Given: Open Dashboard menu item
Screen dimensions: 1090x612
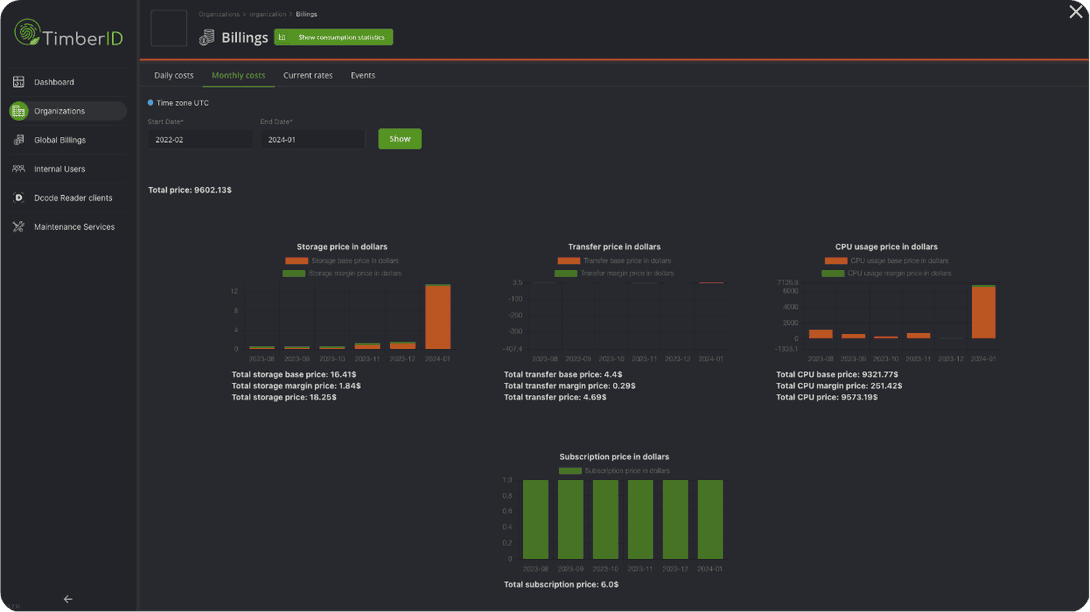Looking at the screenshot, I should point(54,82).
